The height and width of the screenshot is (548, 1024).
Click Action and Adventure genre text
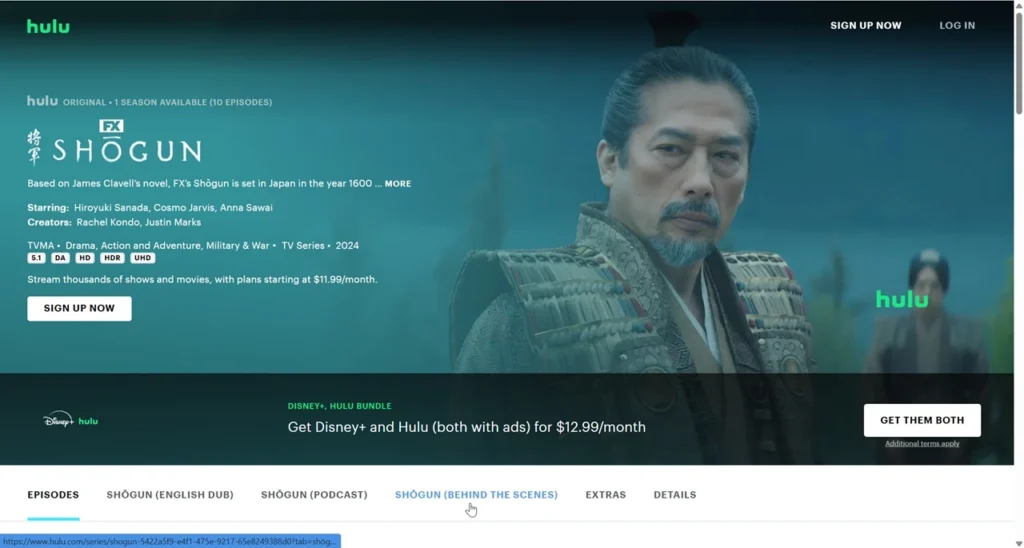(150, 246)
